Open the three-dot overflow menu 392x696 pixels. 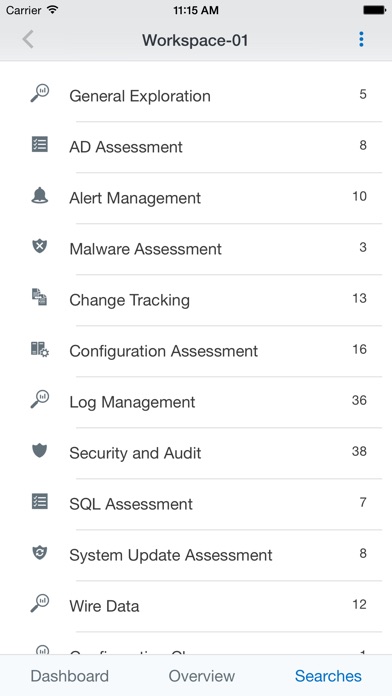[x=361, y=40]
